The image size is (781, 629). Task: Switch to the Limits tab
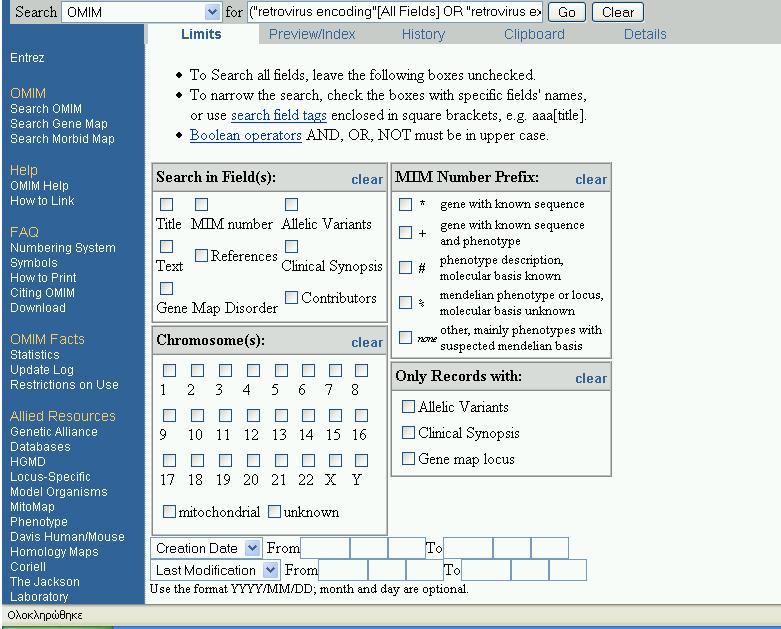coord(201,34)
